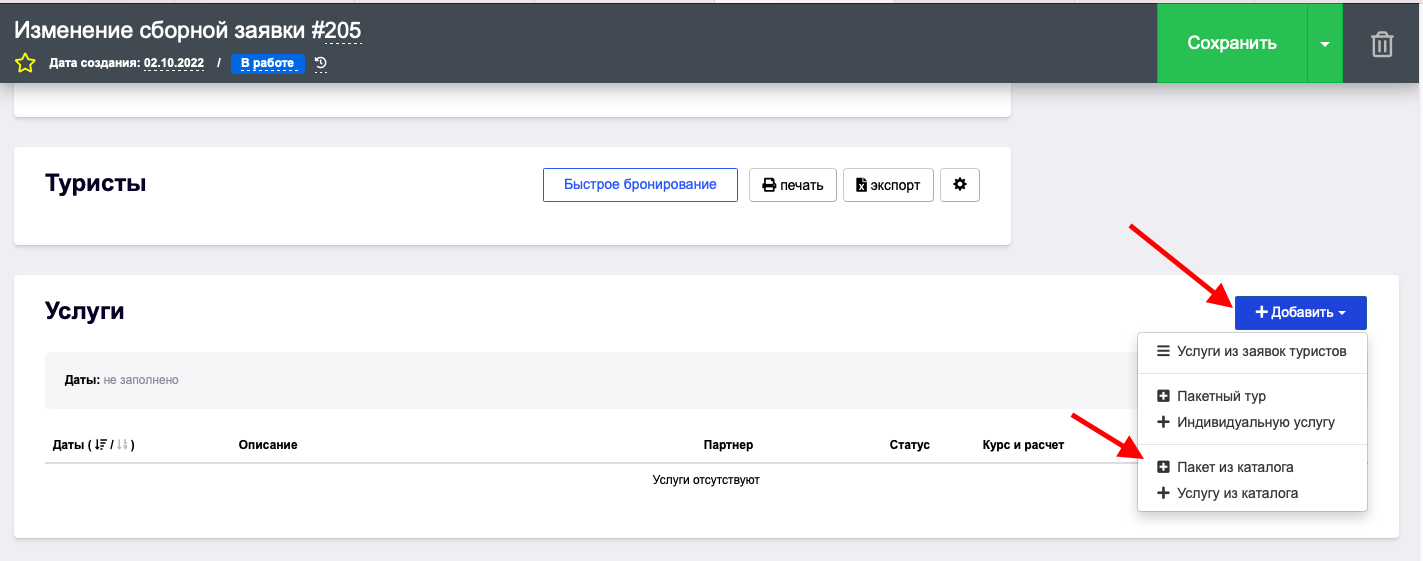Print the tourists list via печать
Image resolution: width=1423 pixels, height=561 pixels.
[793, 185]
